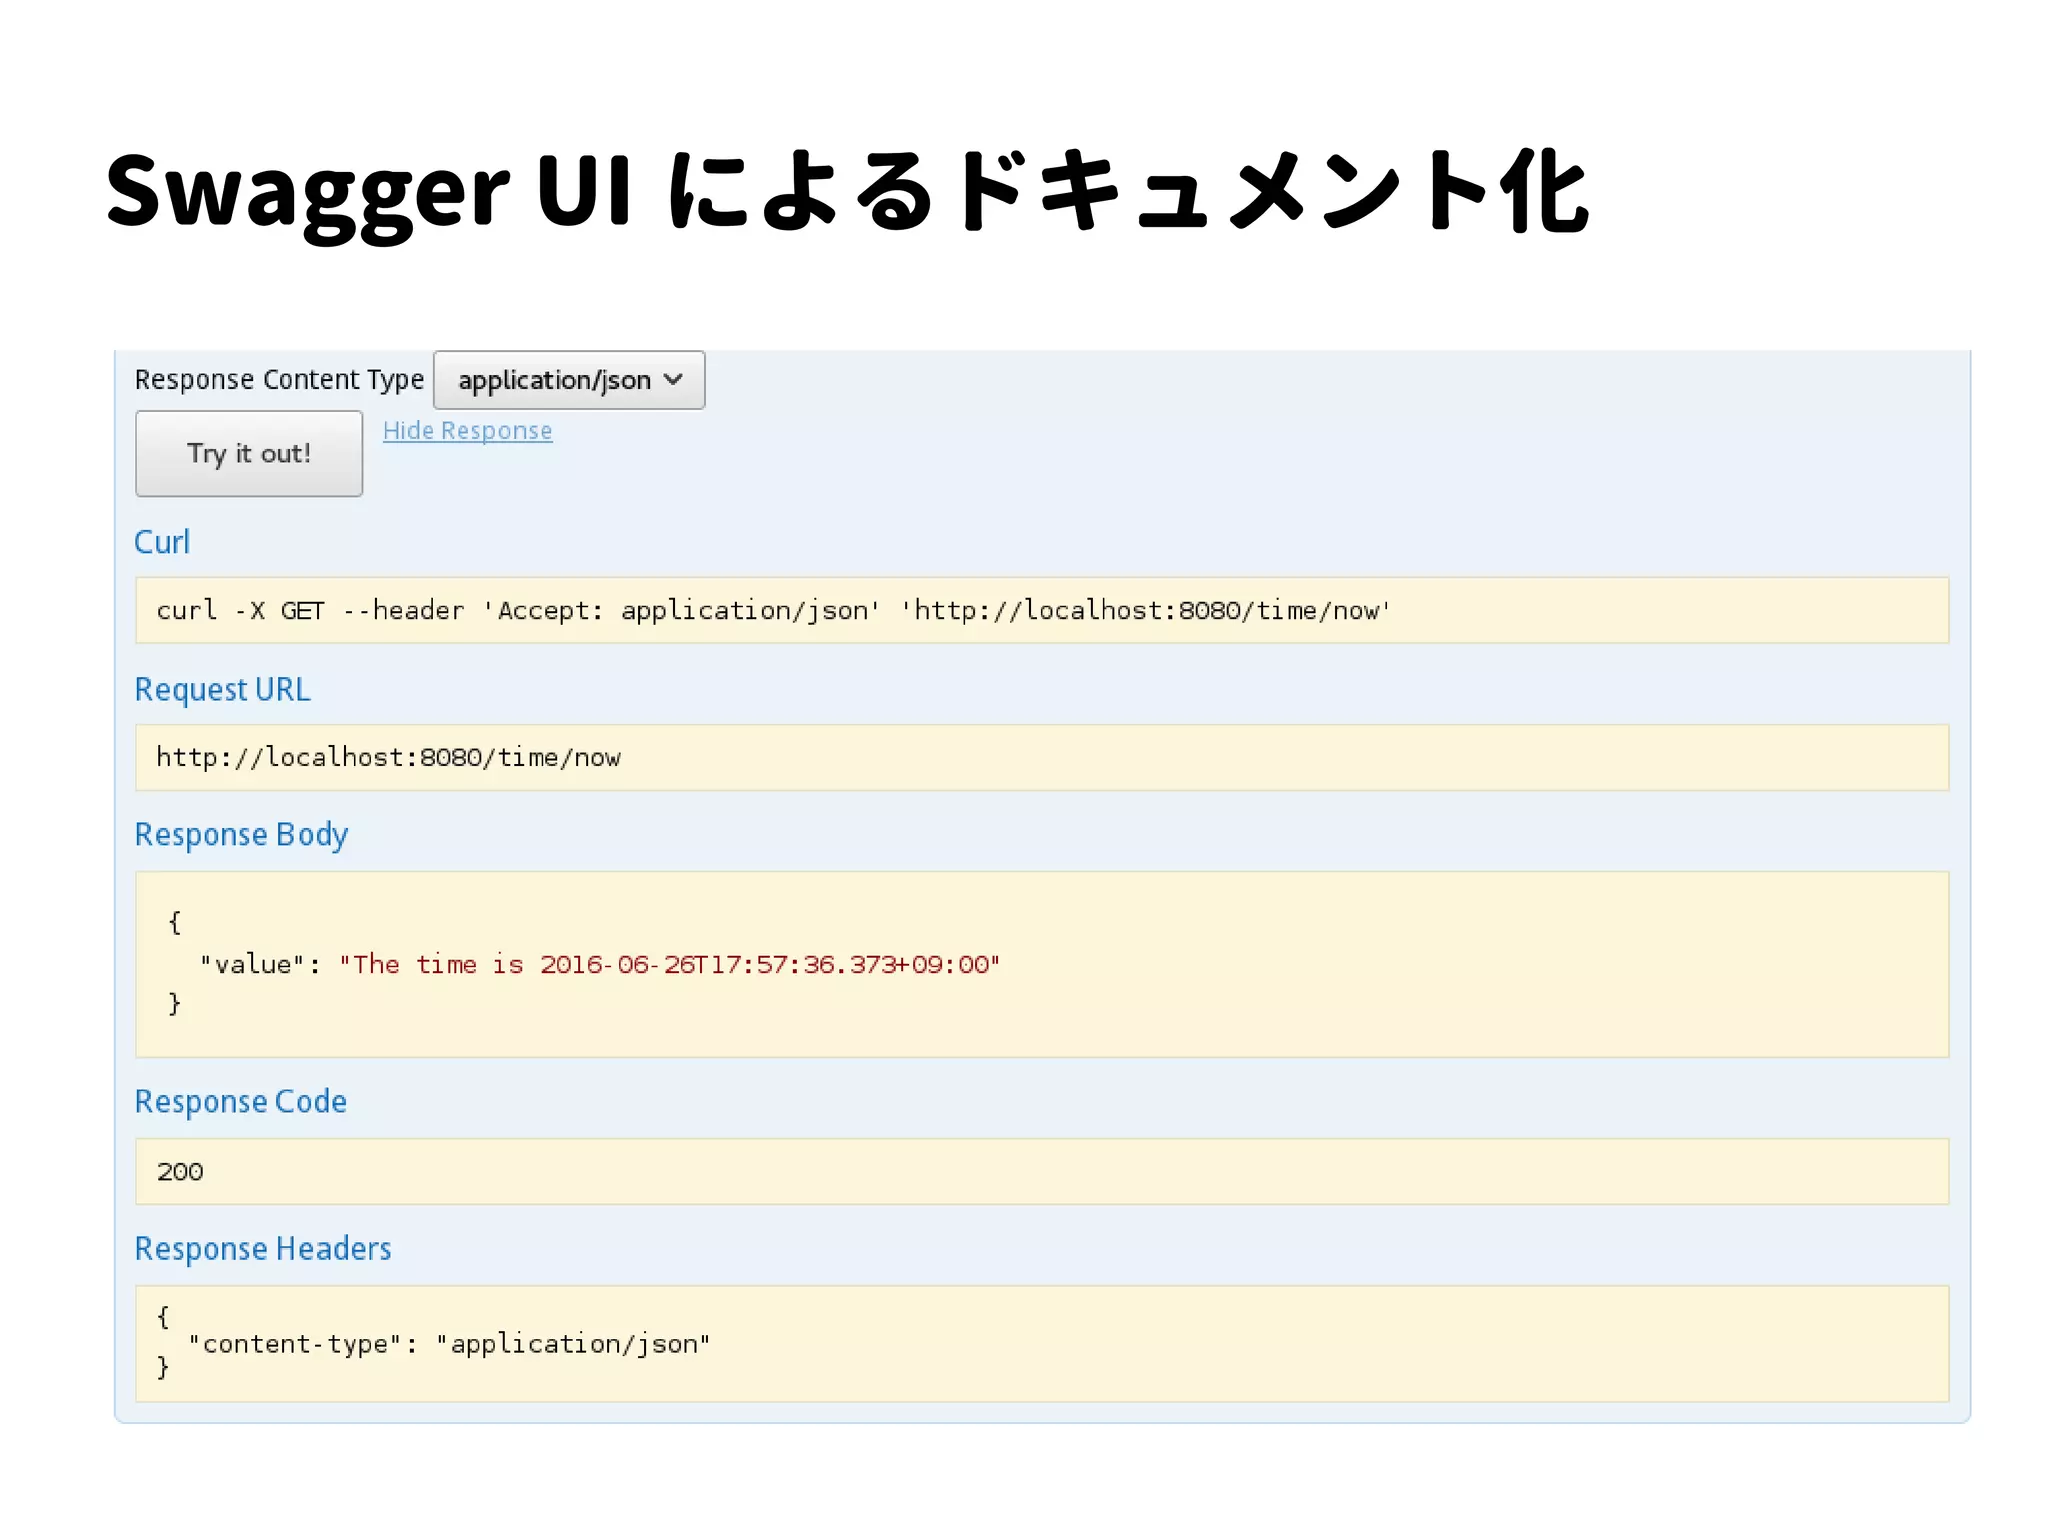Click the "The time is 2016-06-26" value string
The width and height of the screenshot is (2048, 1535).
[x=669, y=964]
